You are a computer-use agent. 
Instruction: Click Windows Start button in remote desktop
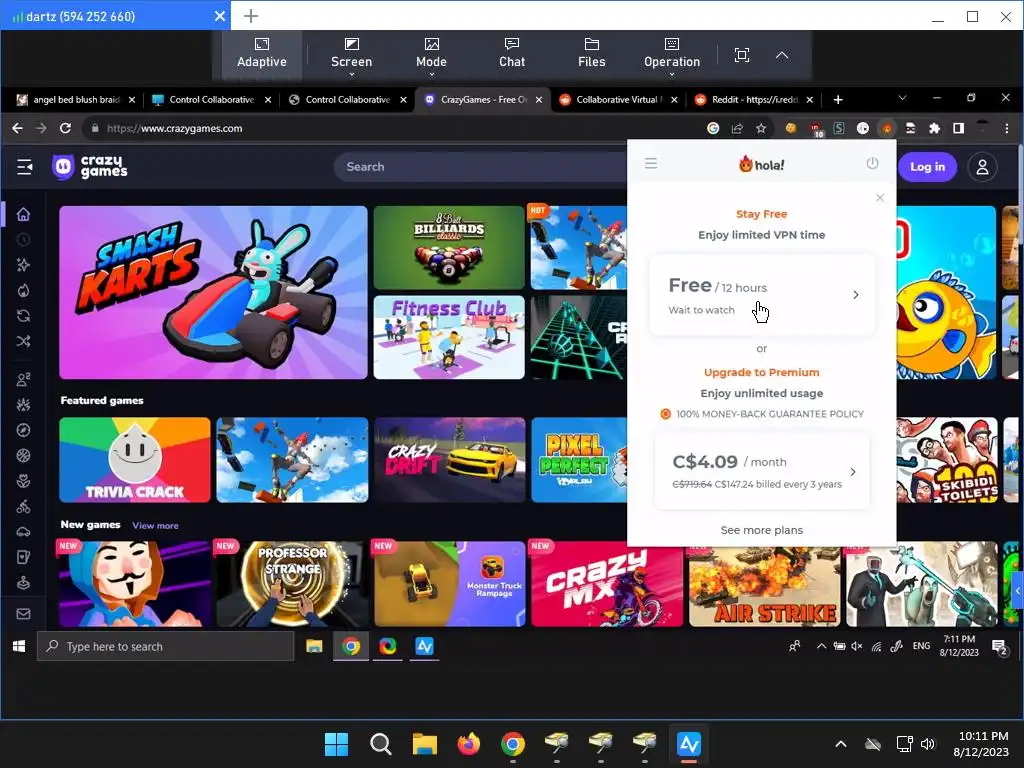[19, 647]
